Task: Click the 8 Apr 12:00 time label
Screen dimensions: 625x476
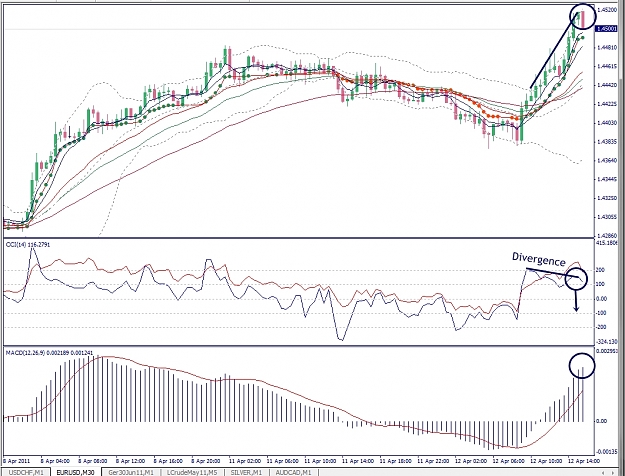Action: (131, 461)
